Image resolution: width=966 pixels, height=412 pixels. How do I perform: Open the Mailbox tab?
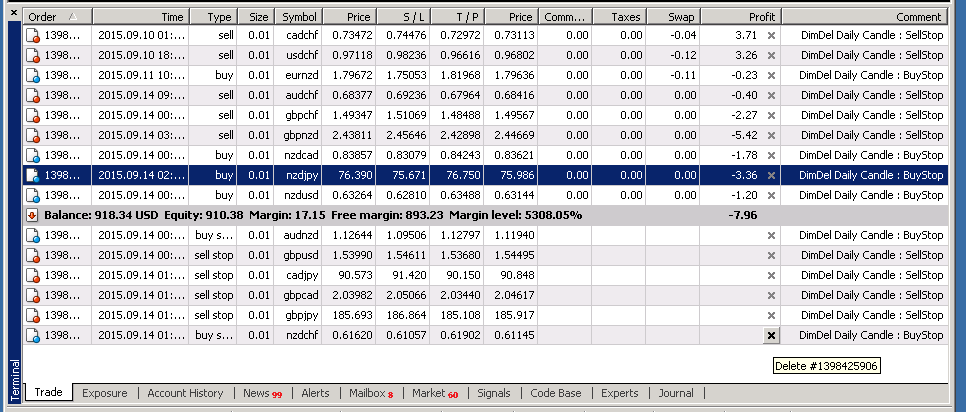click(370, 393)
